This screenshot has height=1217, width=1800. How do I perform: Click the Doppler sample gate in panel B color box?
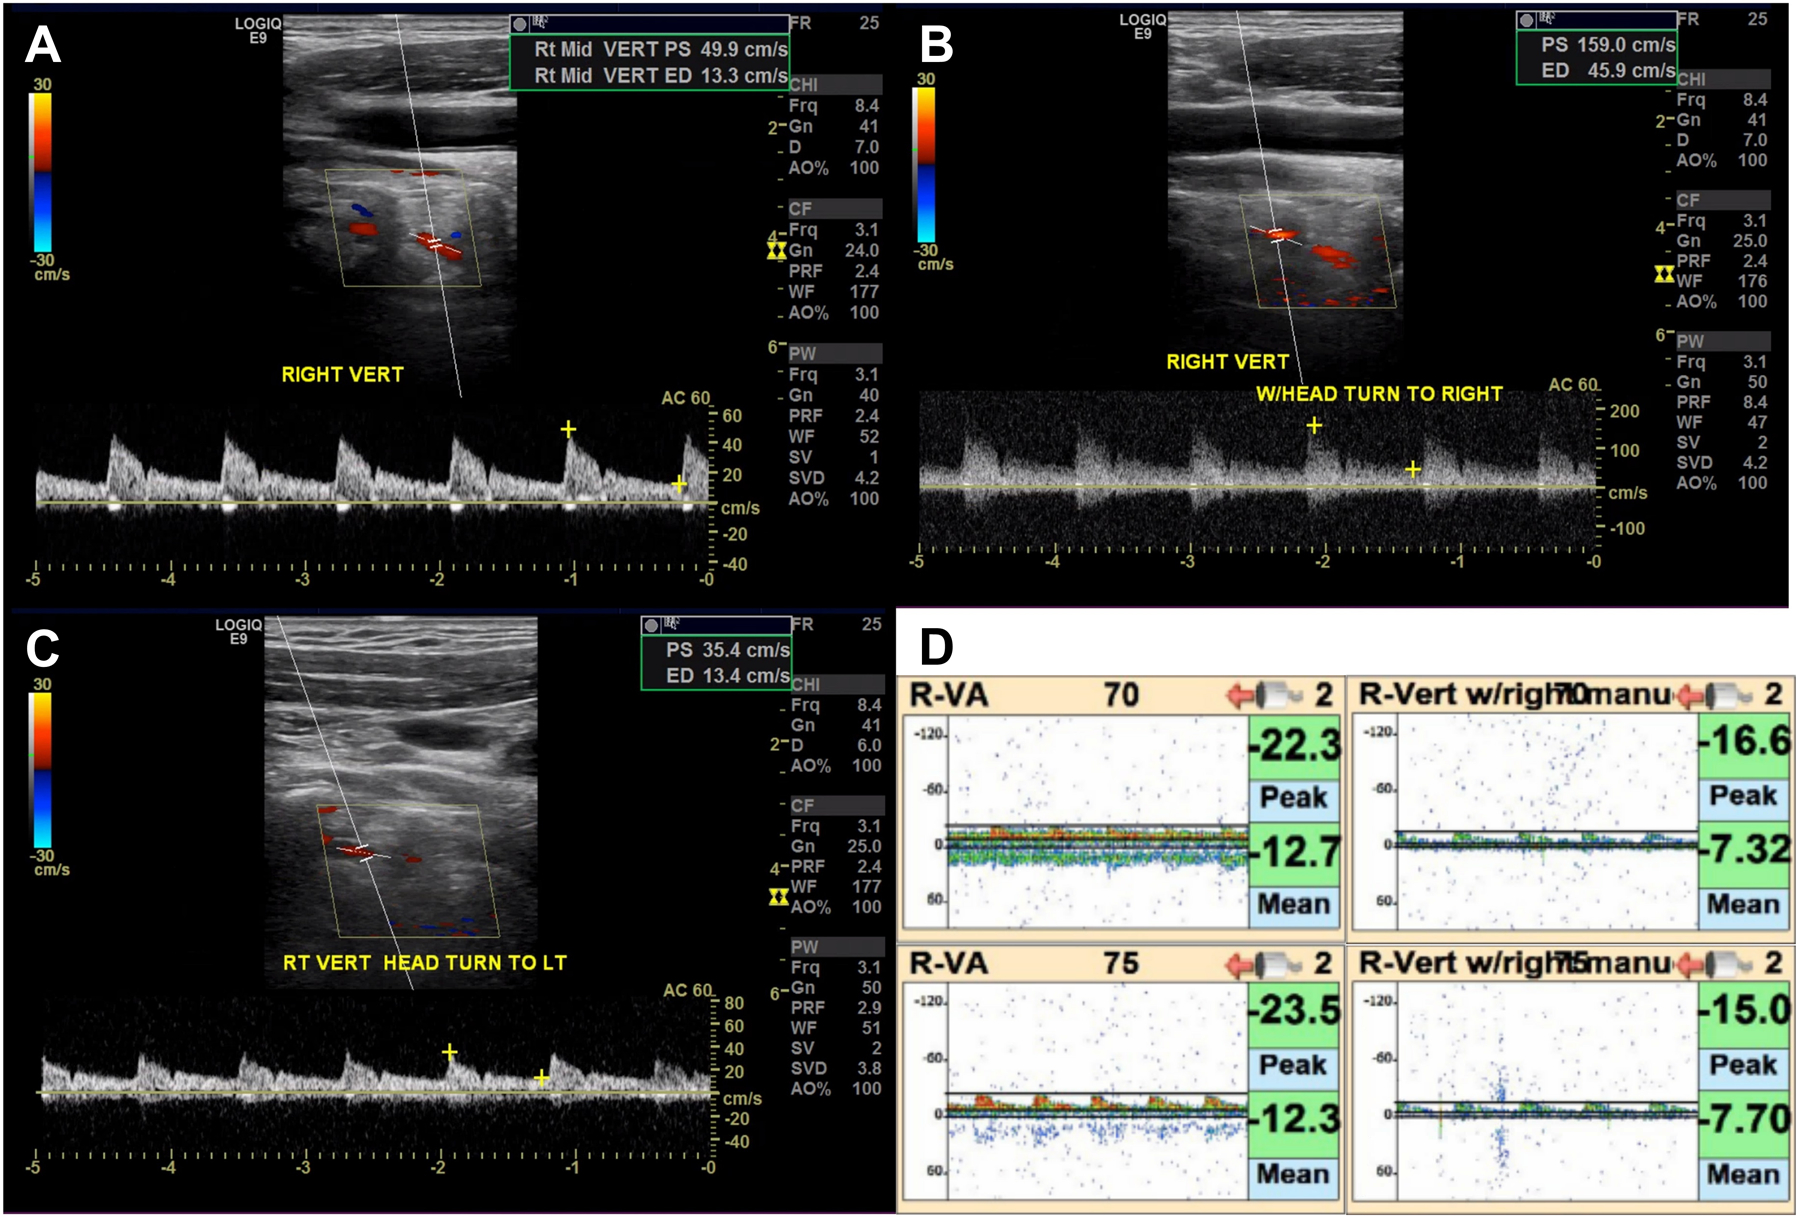click(1276, 236)
